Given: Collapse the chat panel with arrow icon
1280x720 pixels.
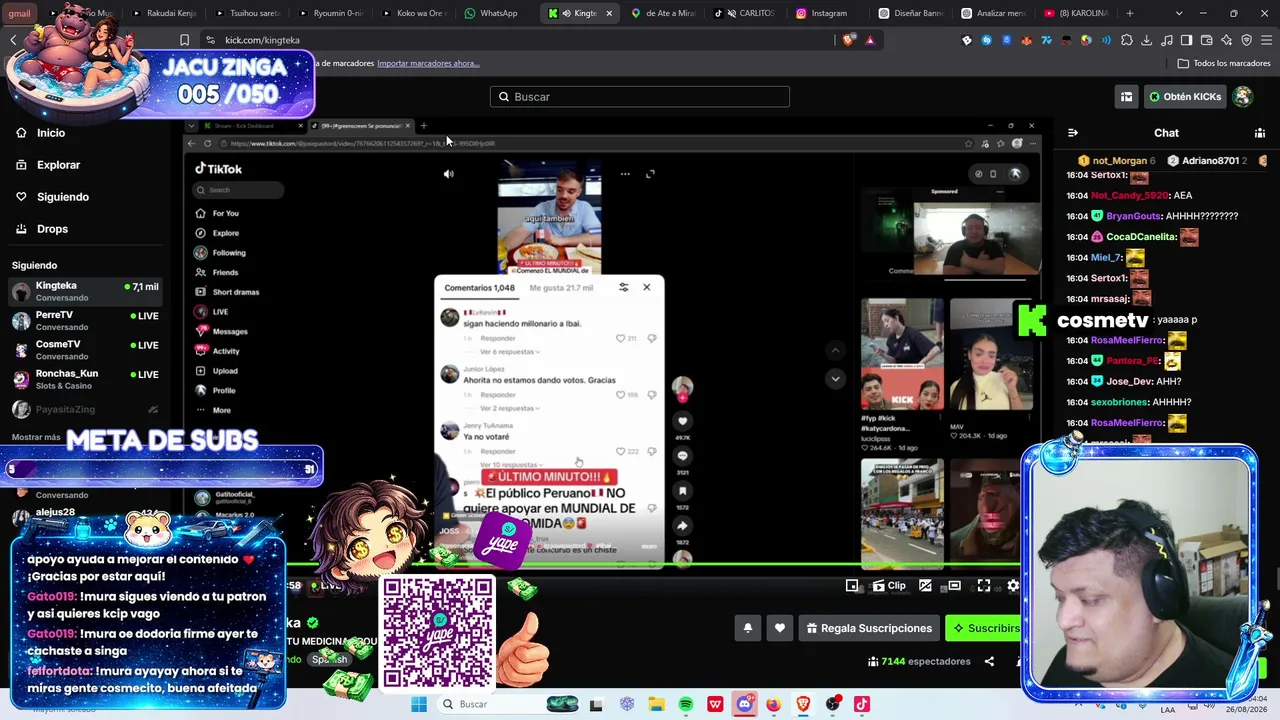Looking at the screenshot, I should click(x=1073, y=133).
